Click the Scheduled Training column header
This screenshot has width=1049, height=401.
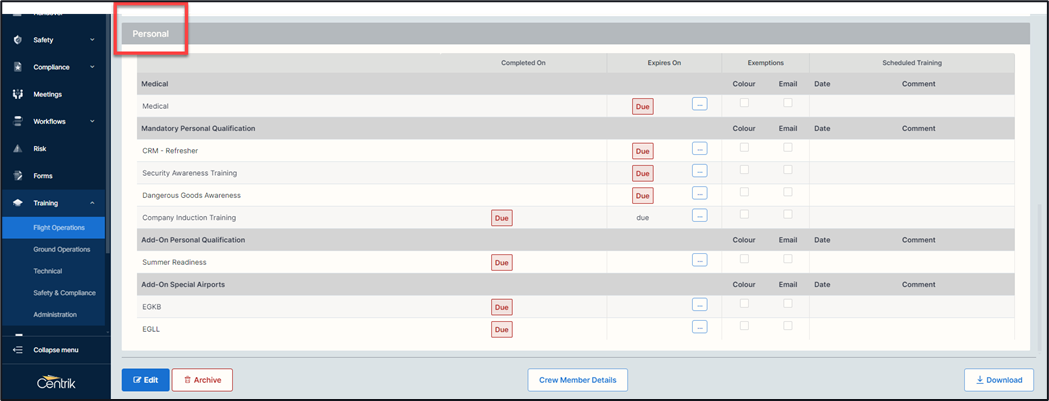point(912,63)
